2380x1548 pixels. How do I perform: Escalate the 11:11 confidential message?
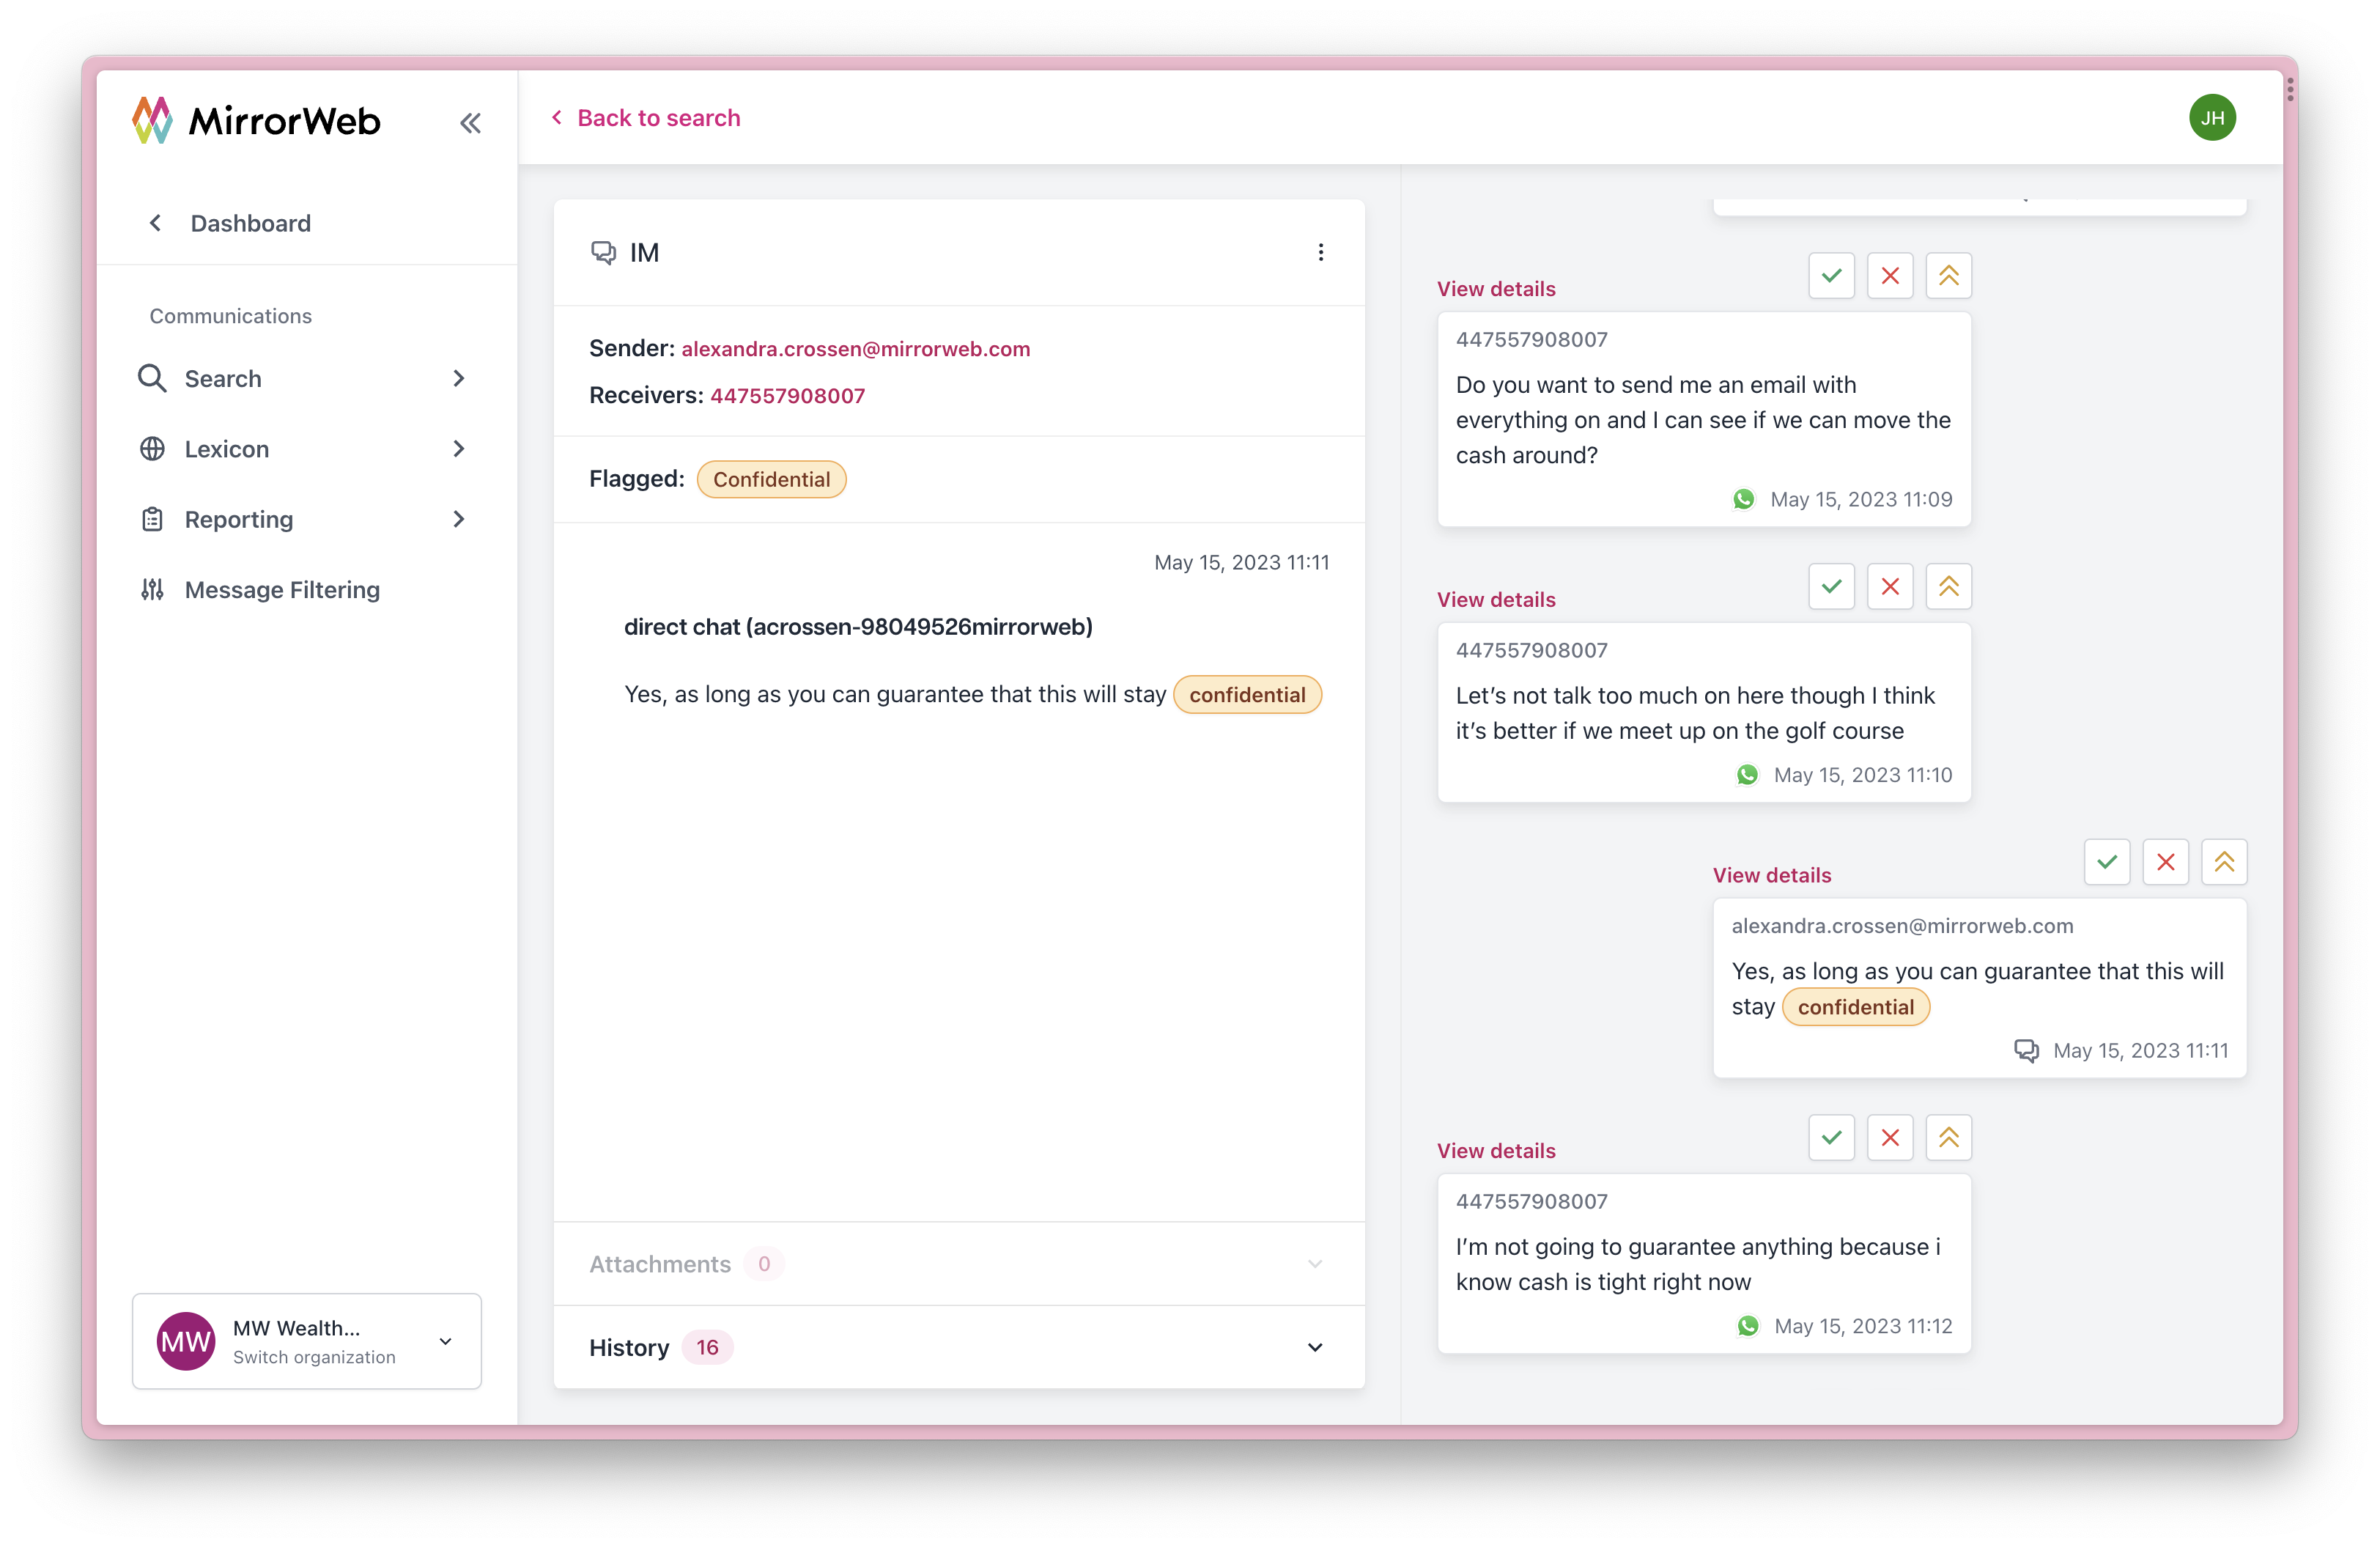[x=2223, y=862]
